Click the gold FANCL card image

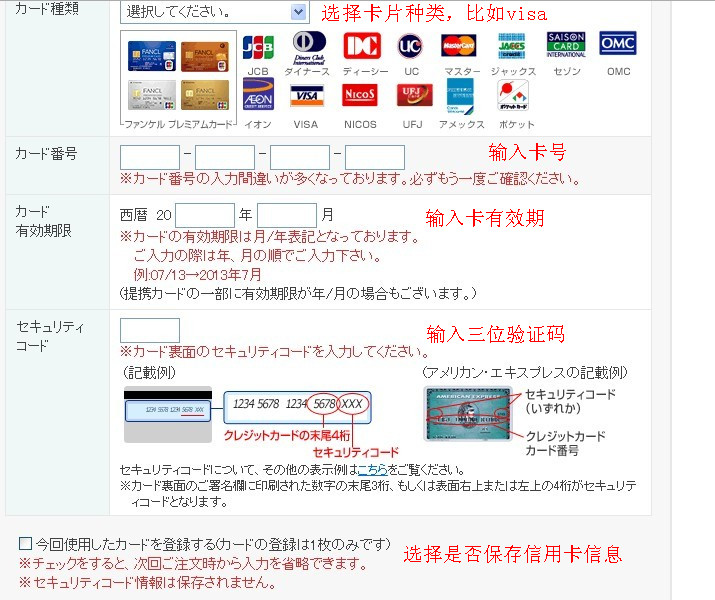pyautogui.click(x=205, y=95)
